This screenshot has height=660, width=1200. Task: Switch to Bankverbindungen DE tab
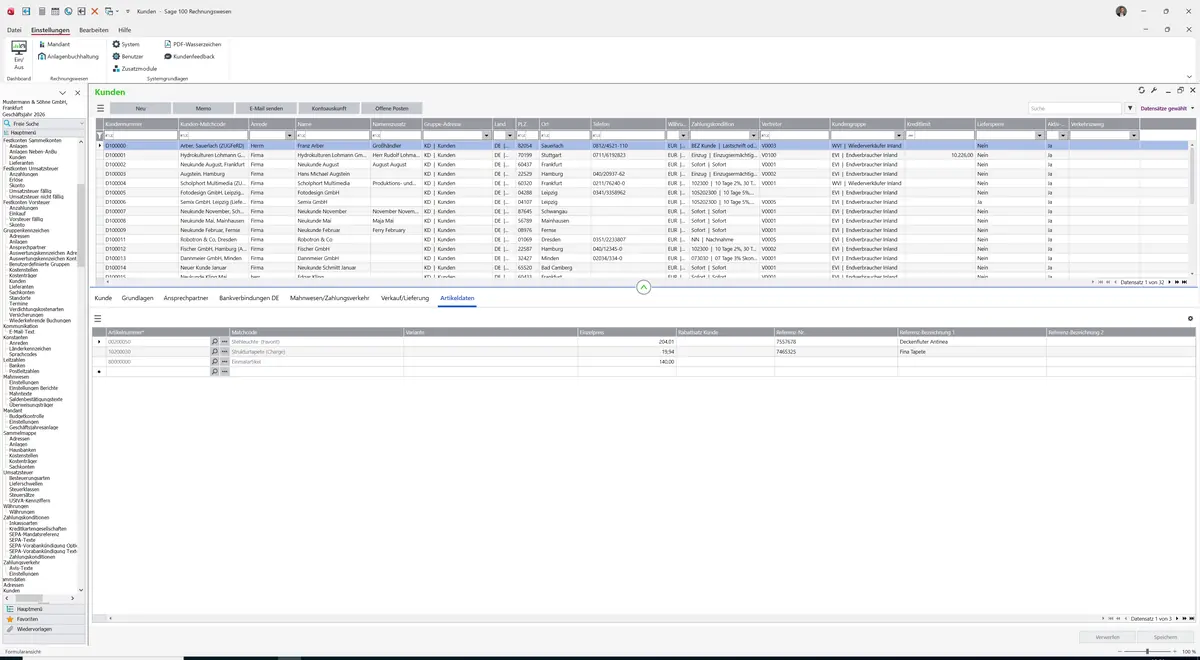(250, 298)
